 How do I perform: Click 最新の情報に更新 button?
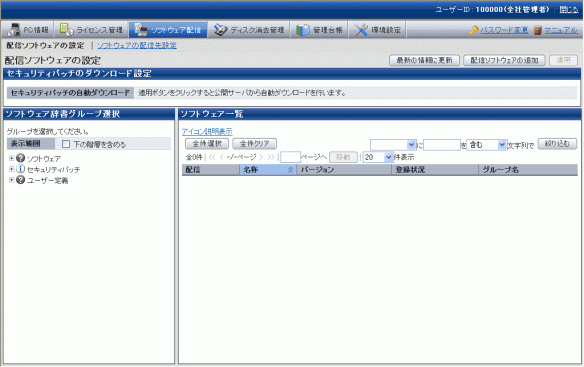coord(424,60)
